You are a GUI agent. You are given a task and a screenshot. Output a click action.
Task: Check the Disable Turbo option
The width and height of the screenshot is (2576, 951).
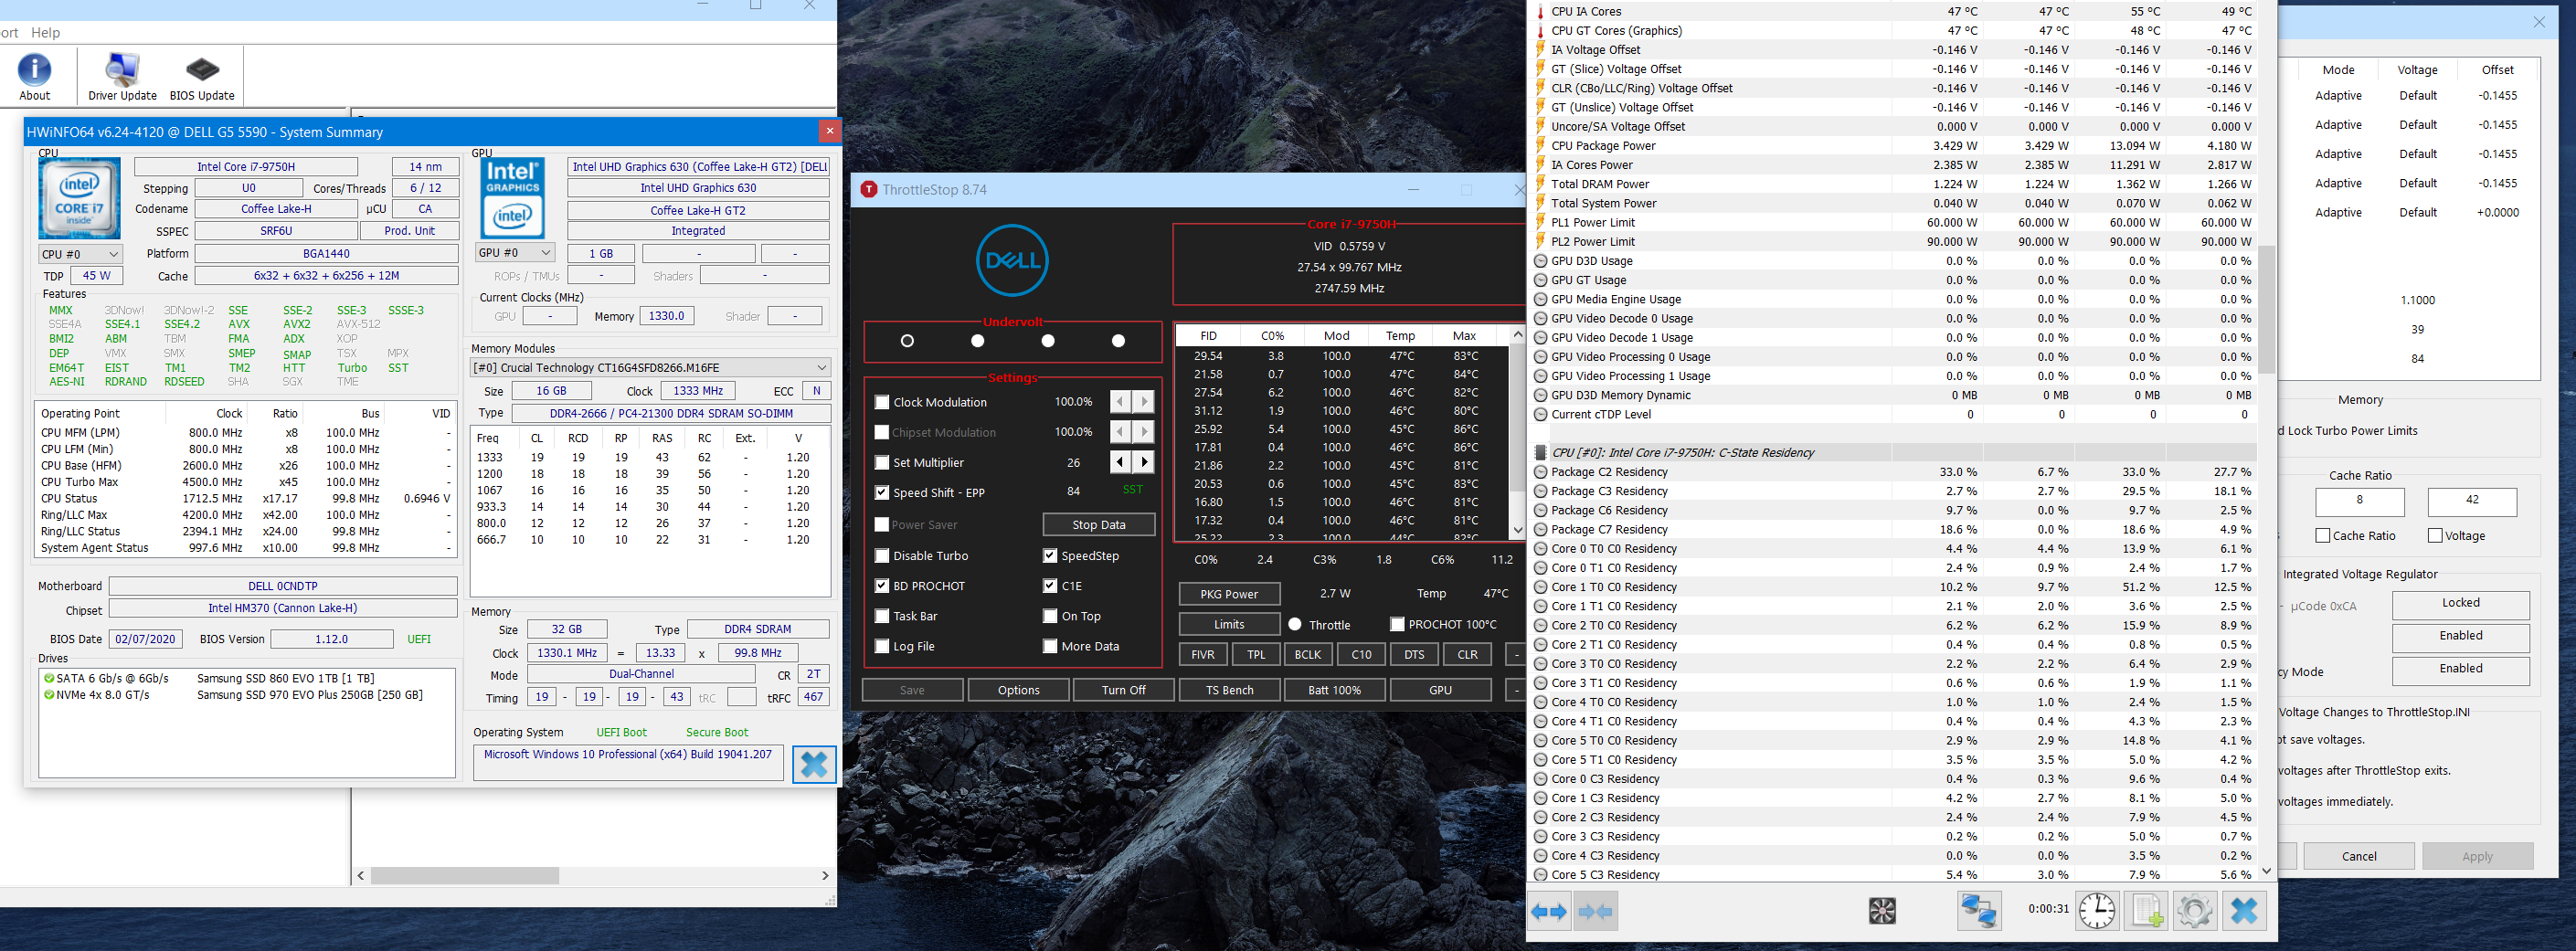pos(882,556)
